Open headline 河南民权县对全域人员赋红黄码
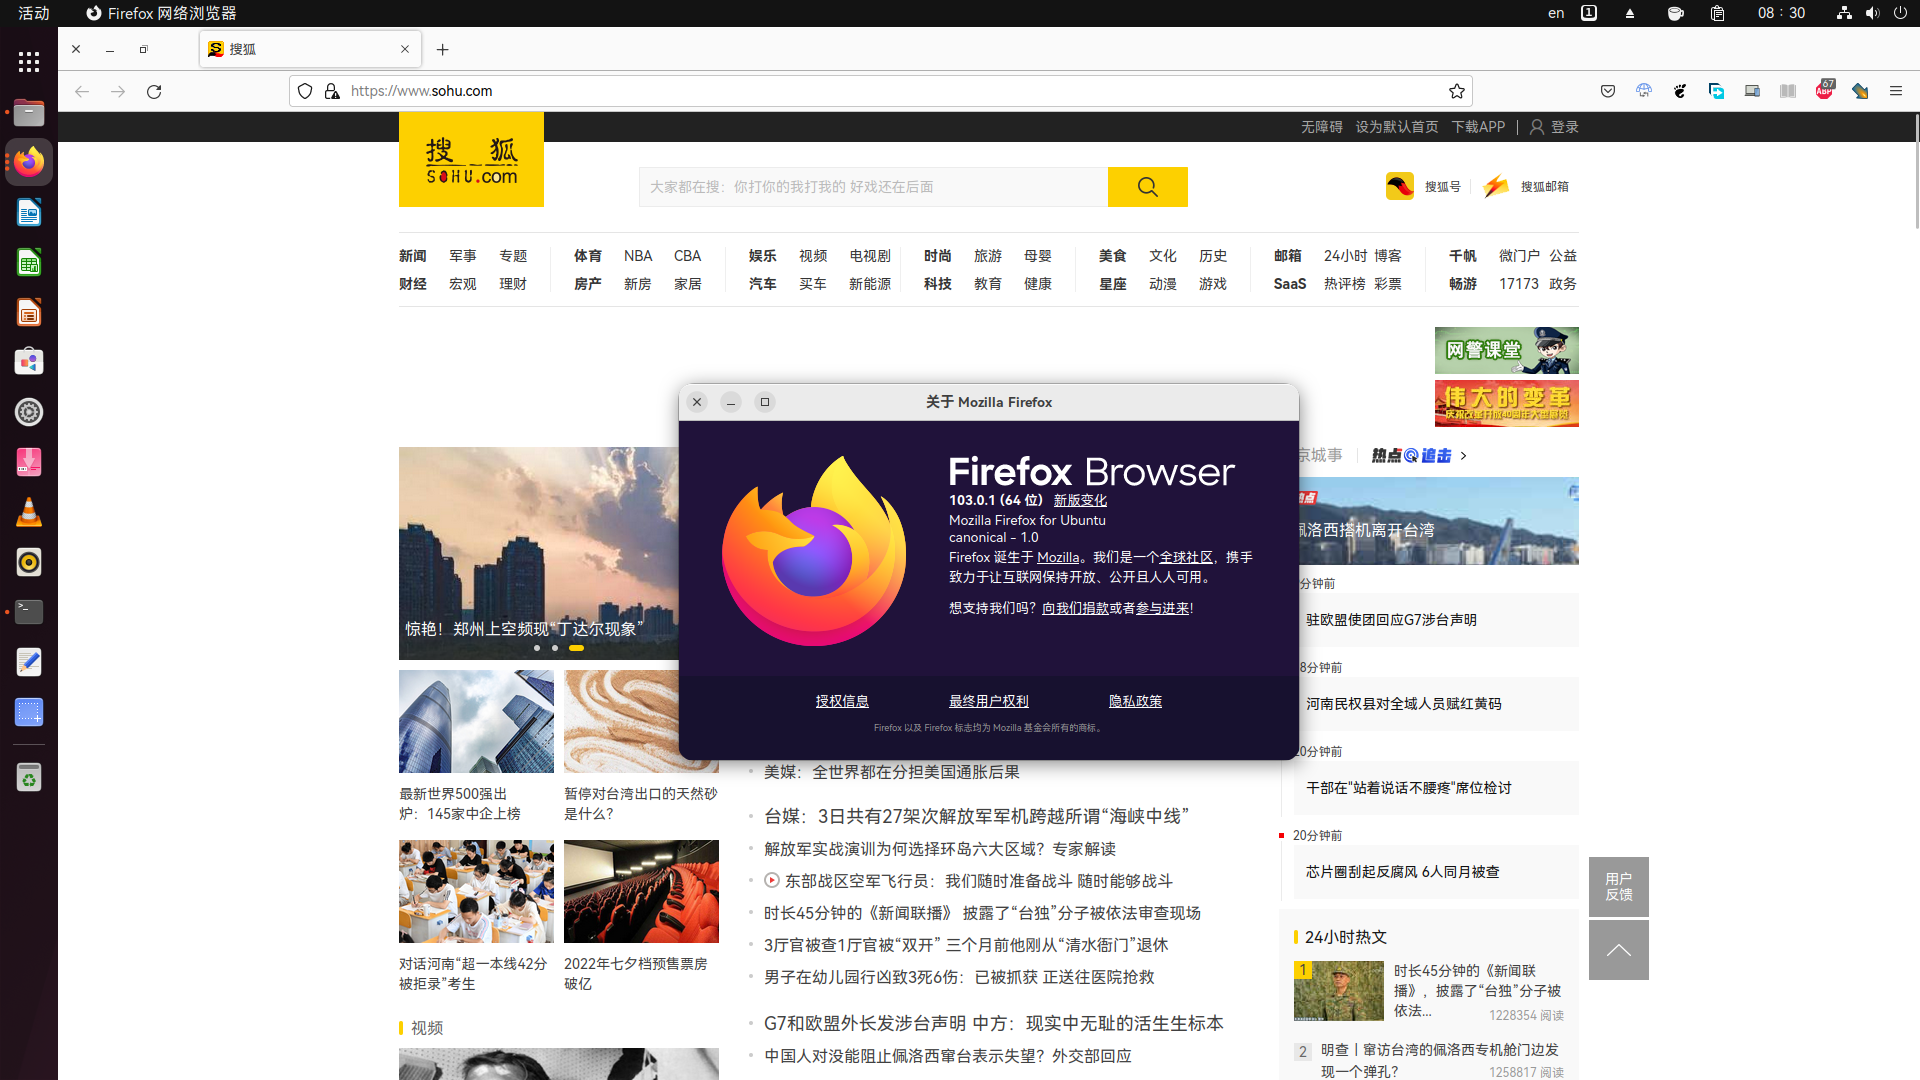 pyautogui.click(x=1404, y=704)
